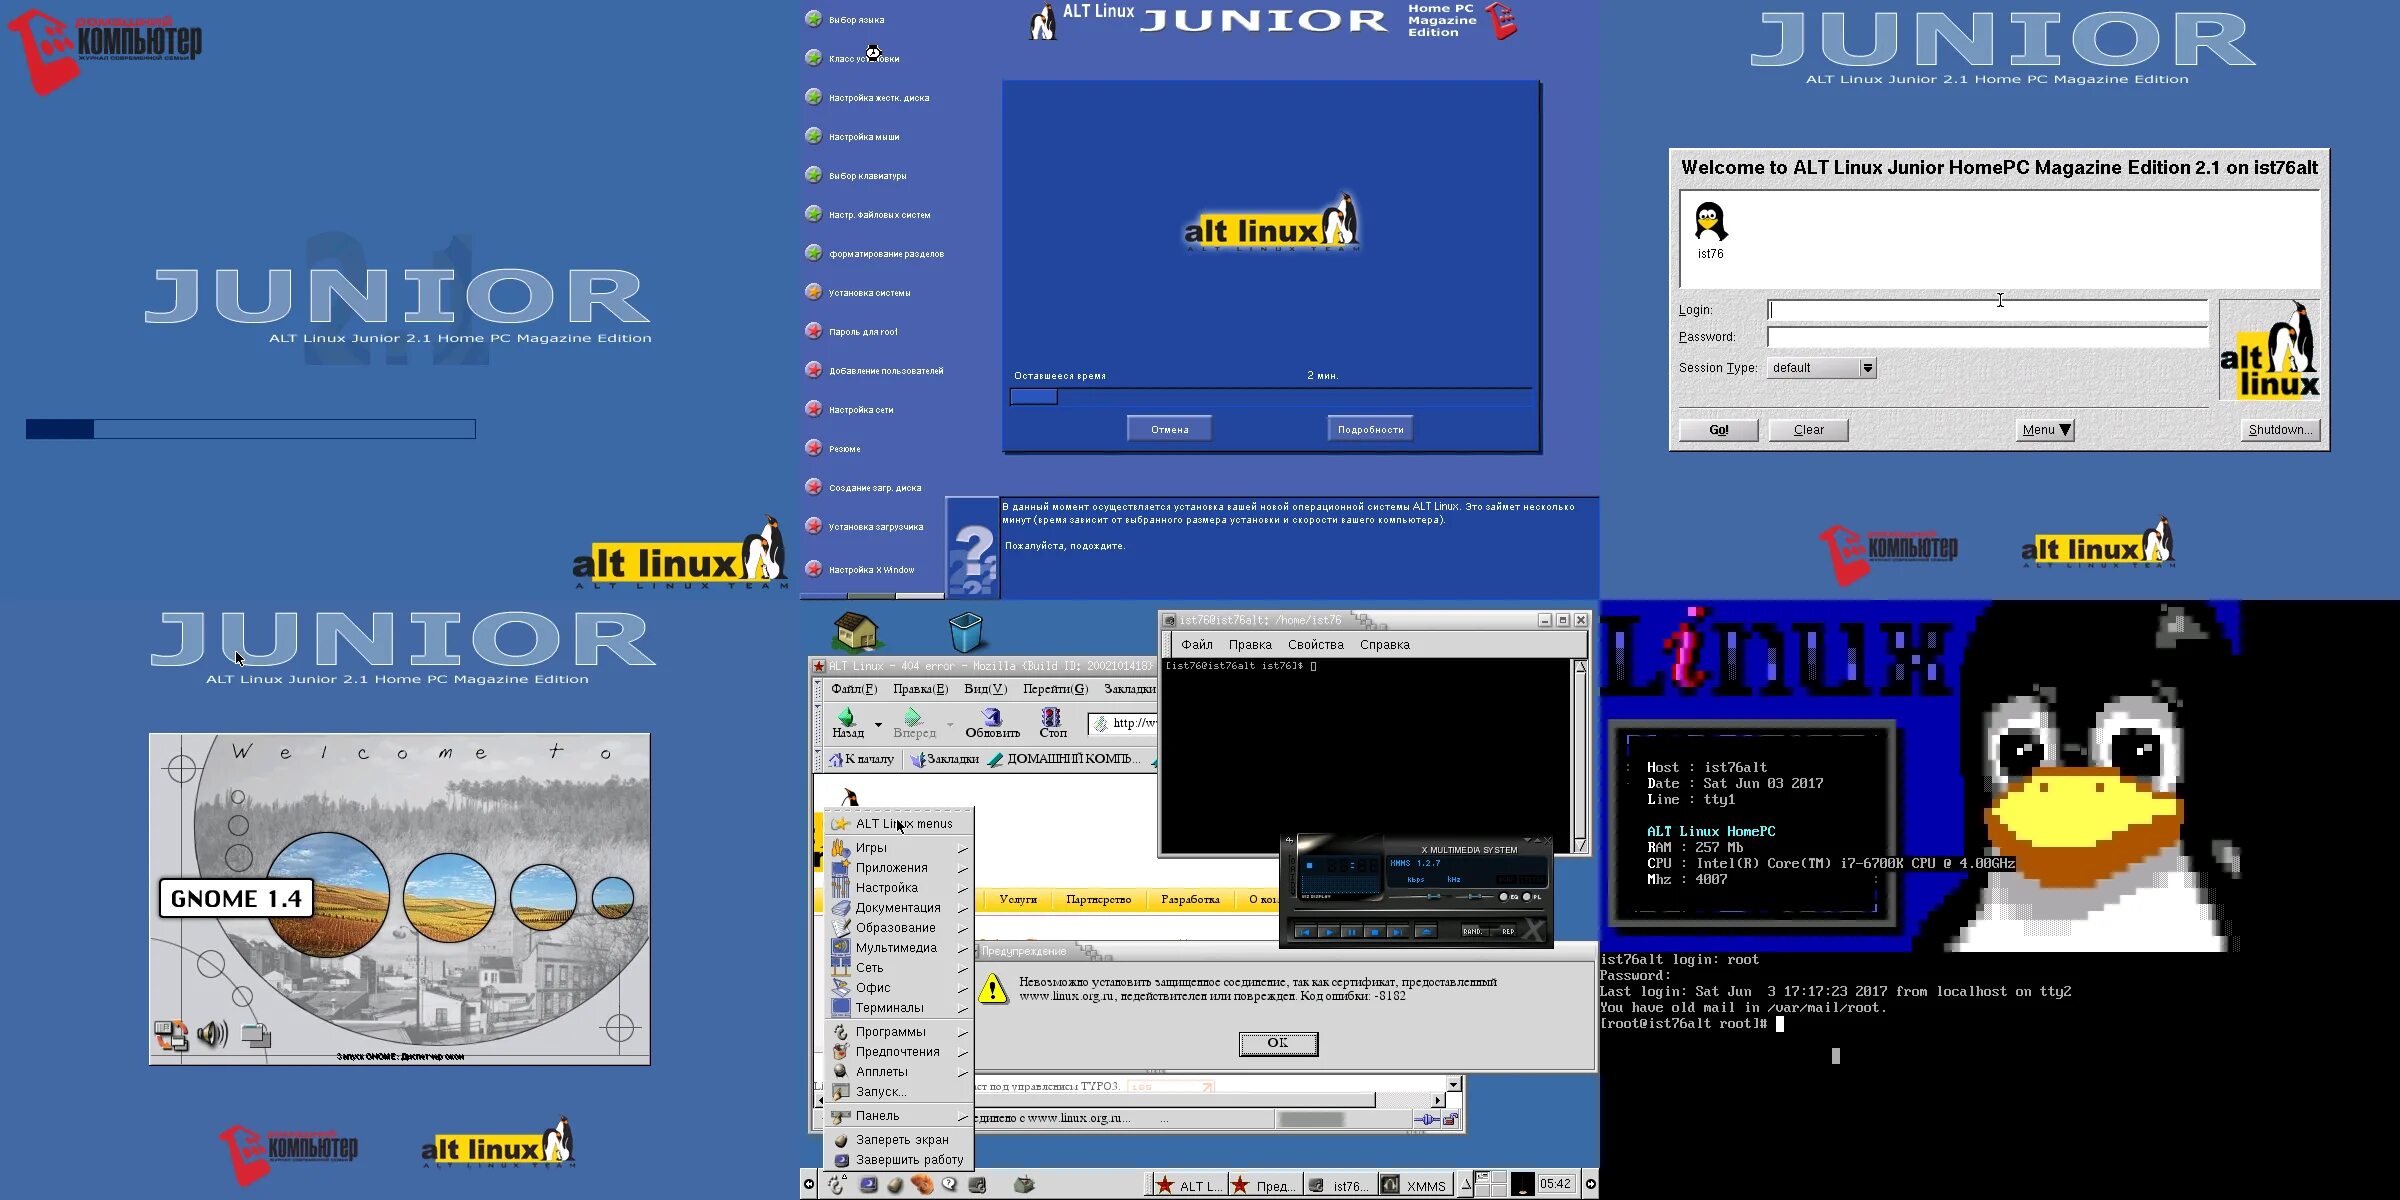
Task: Click the desk guide pager on the GNOME panel
Action: (x=1491, y=1184)
